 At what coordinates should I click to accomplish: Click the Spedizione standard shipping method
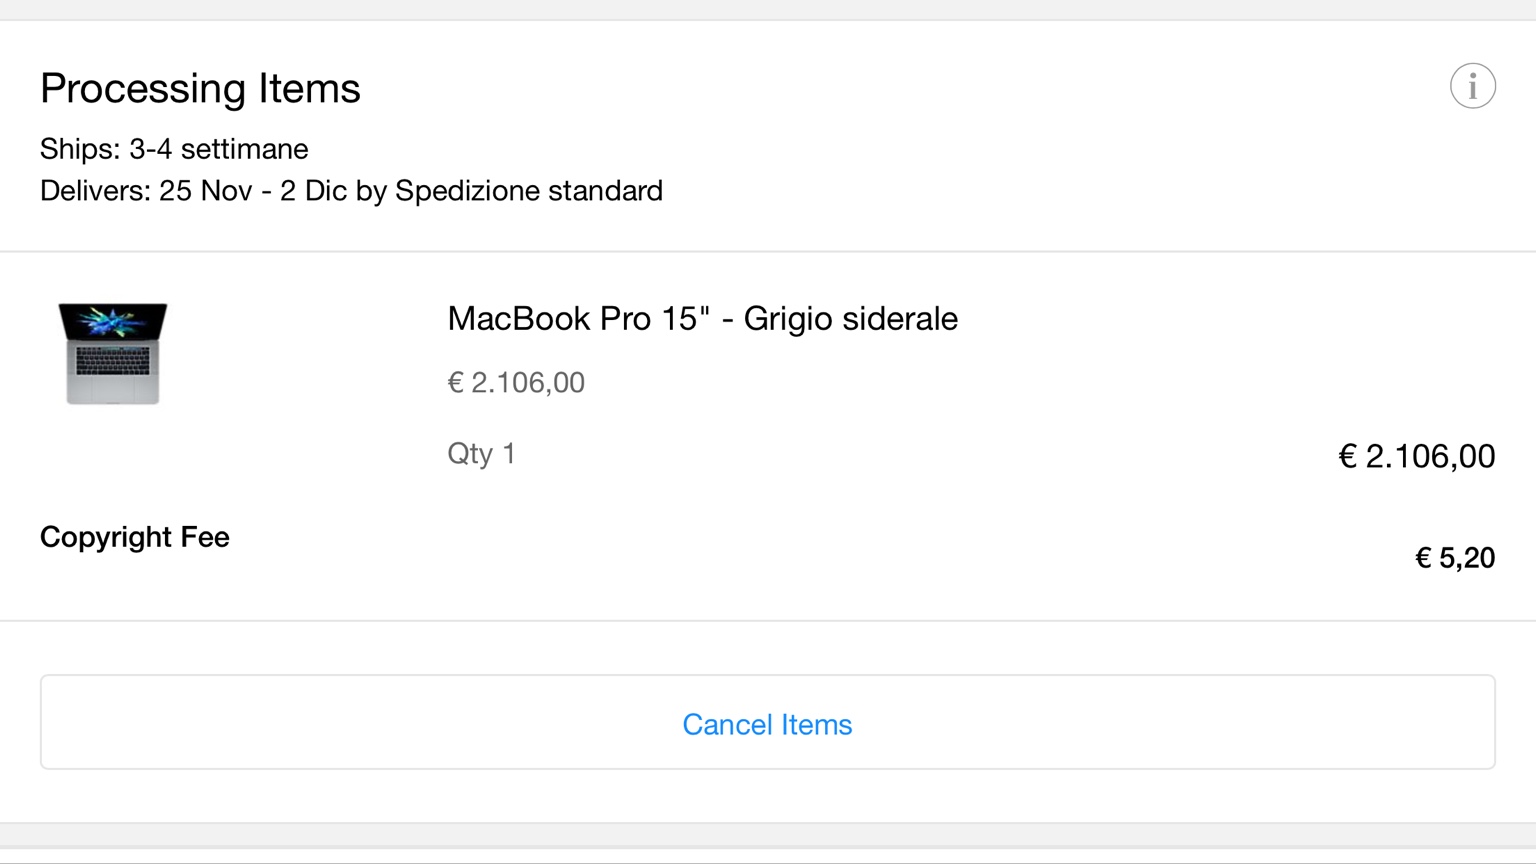[529, 191]
